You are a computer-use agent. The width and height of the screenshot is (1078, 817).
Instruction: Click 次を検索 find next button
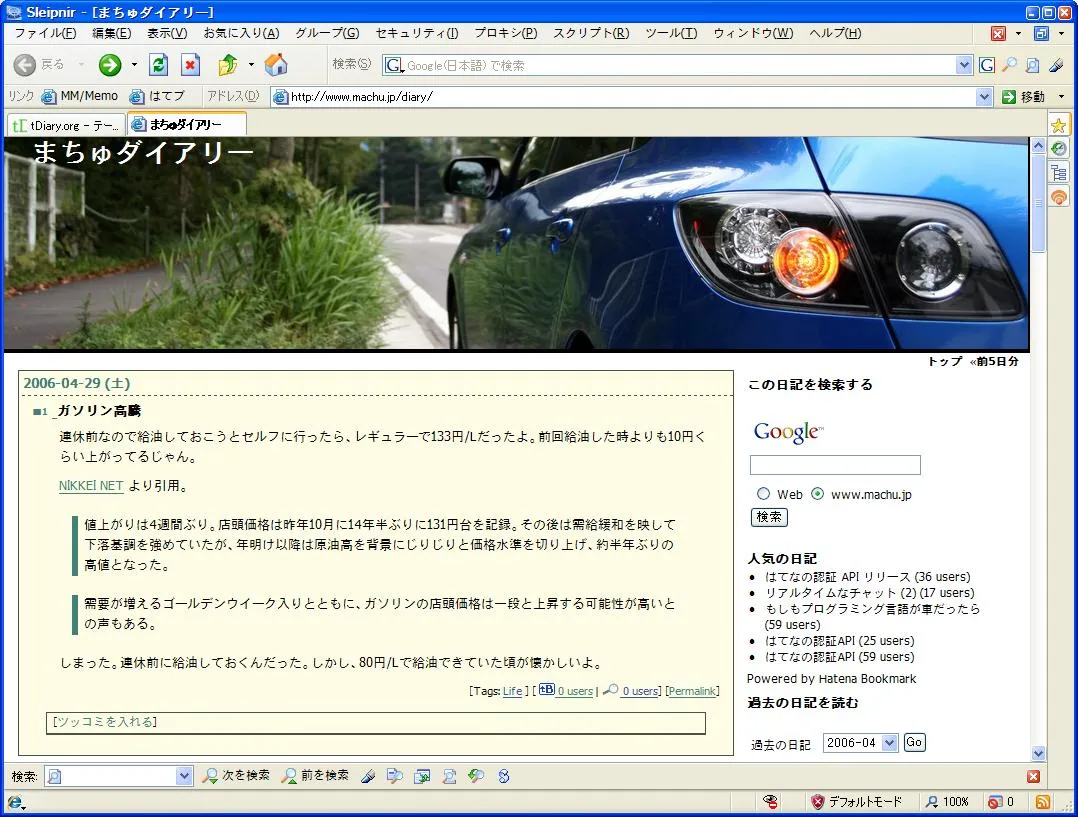(x=236, y=775)
